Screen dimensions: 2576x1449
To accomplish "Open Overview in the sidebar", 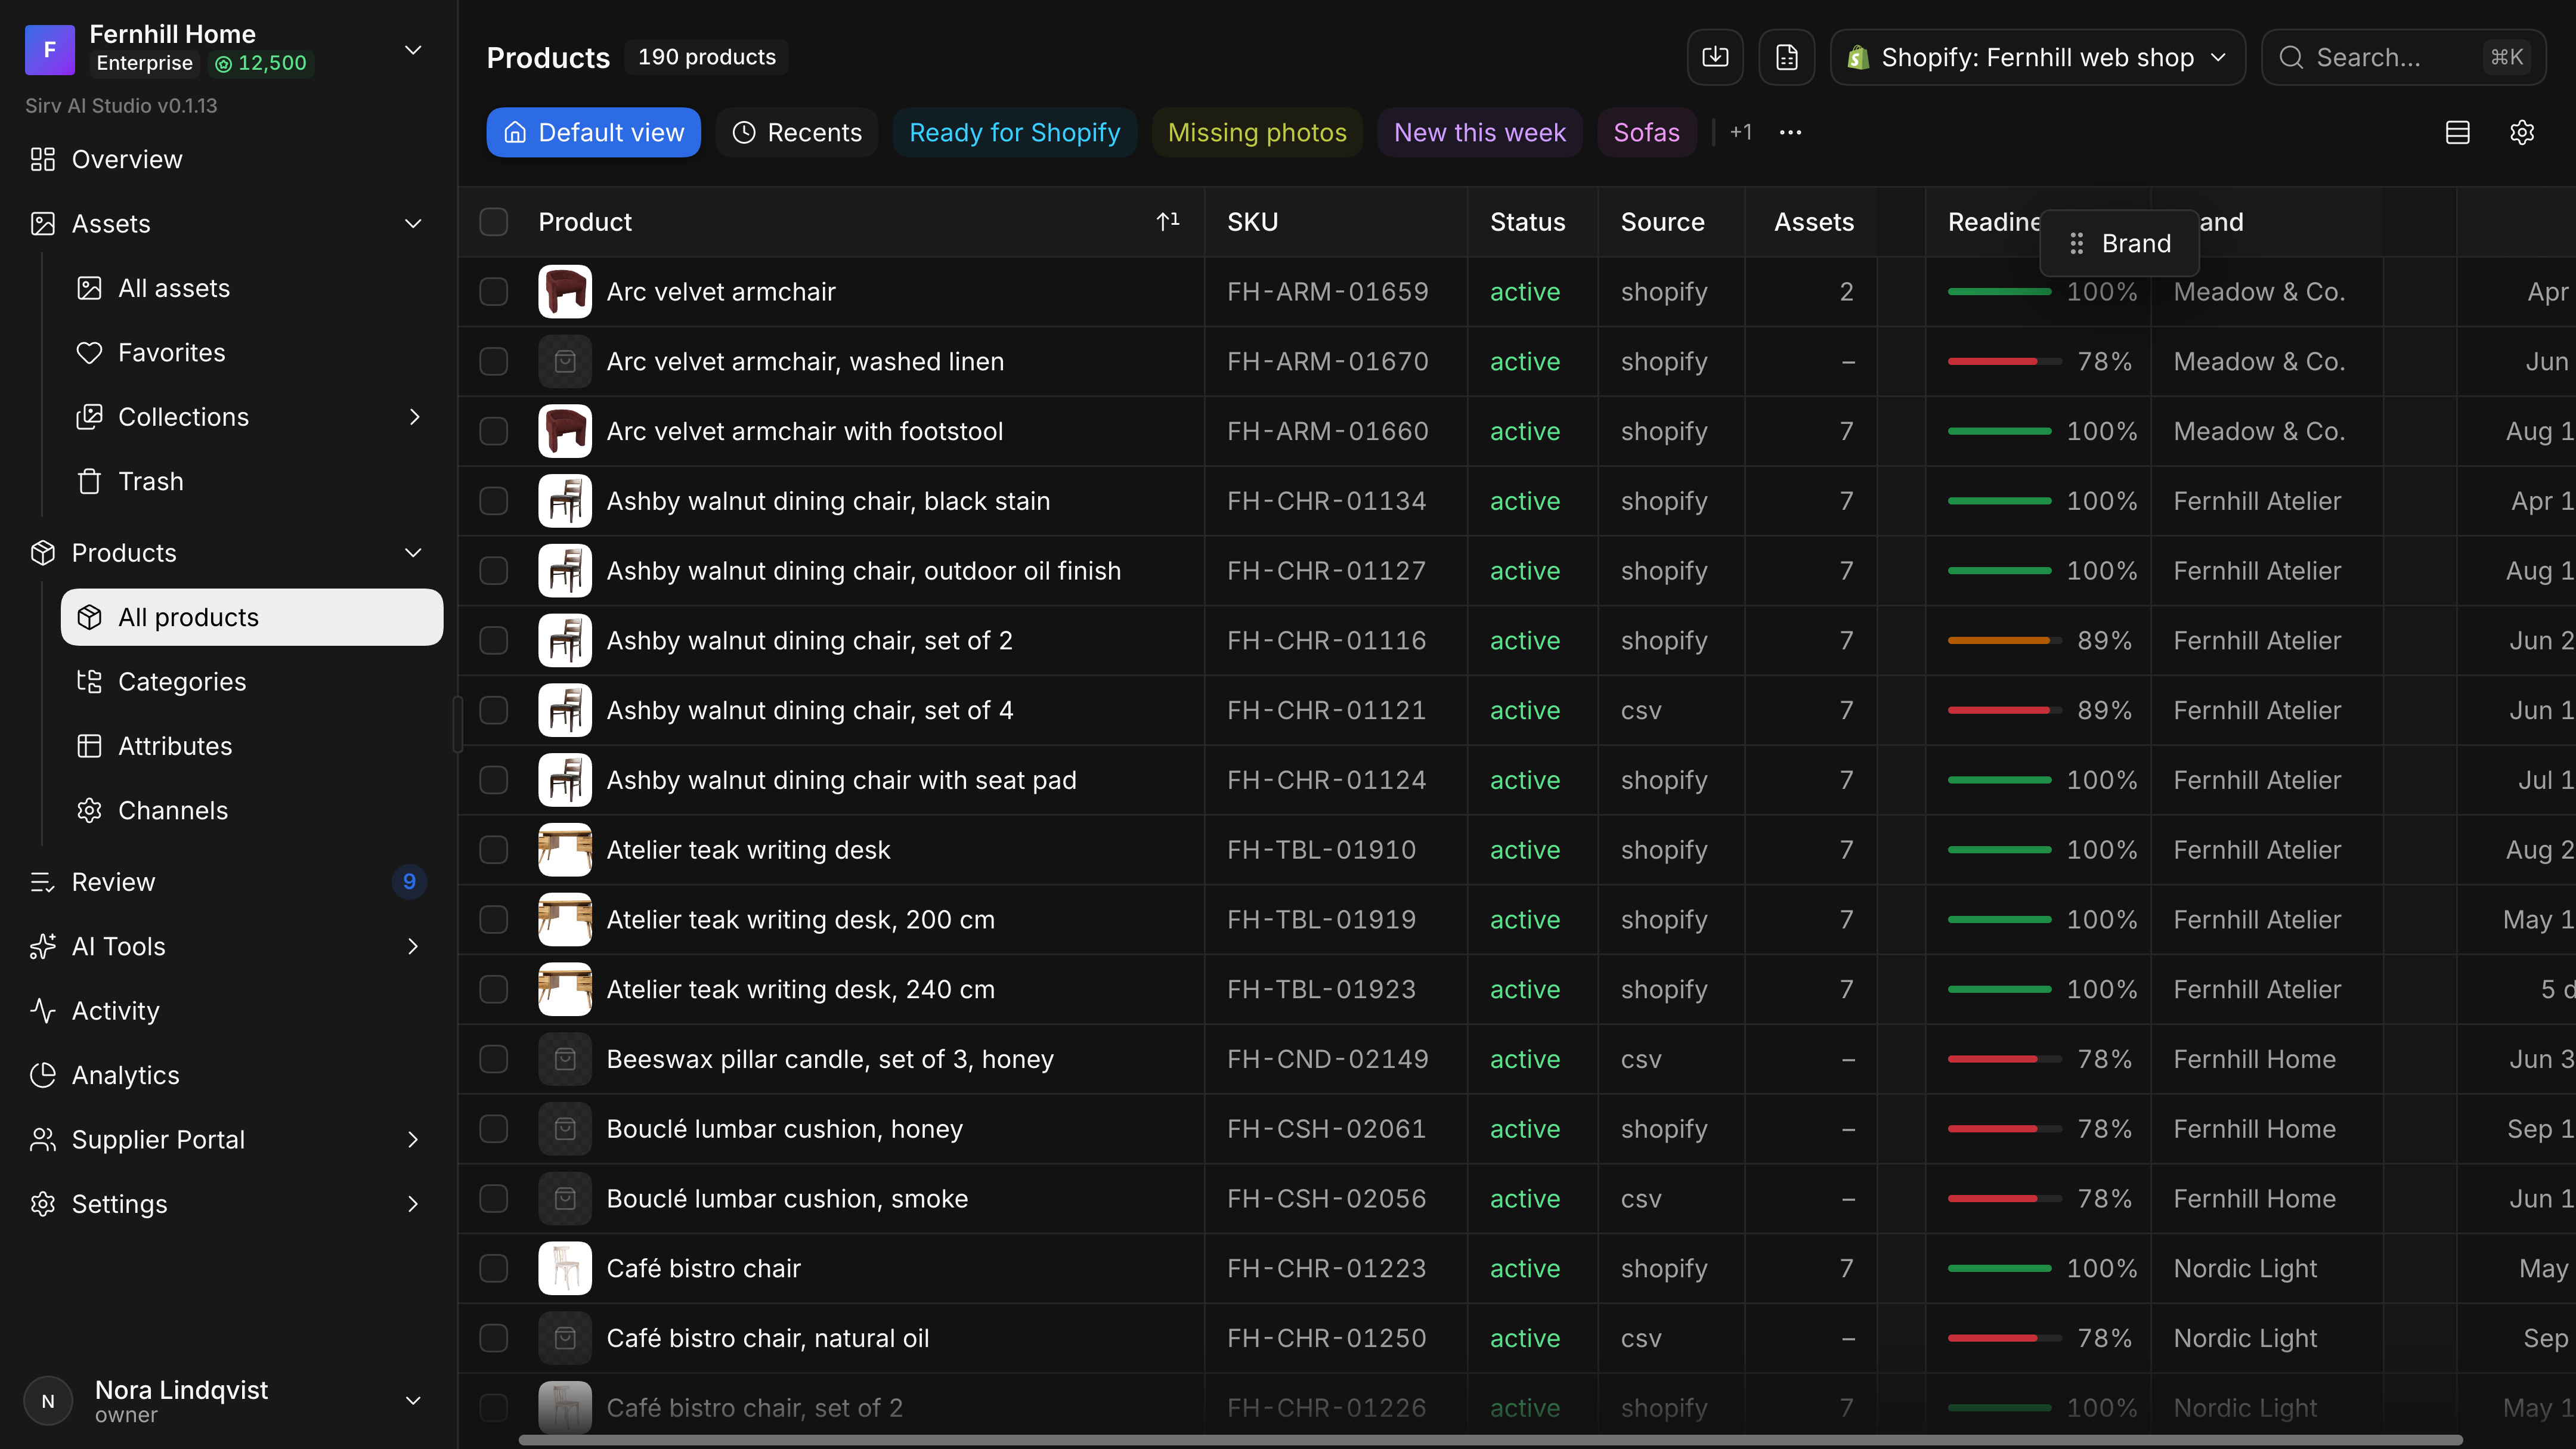I will (229, 159).
